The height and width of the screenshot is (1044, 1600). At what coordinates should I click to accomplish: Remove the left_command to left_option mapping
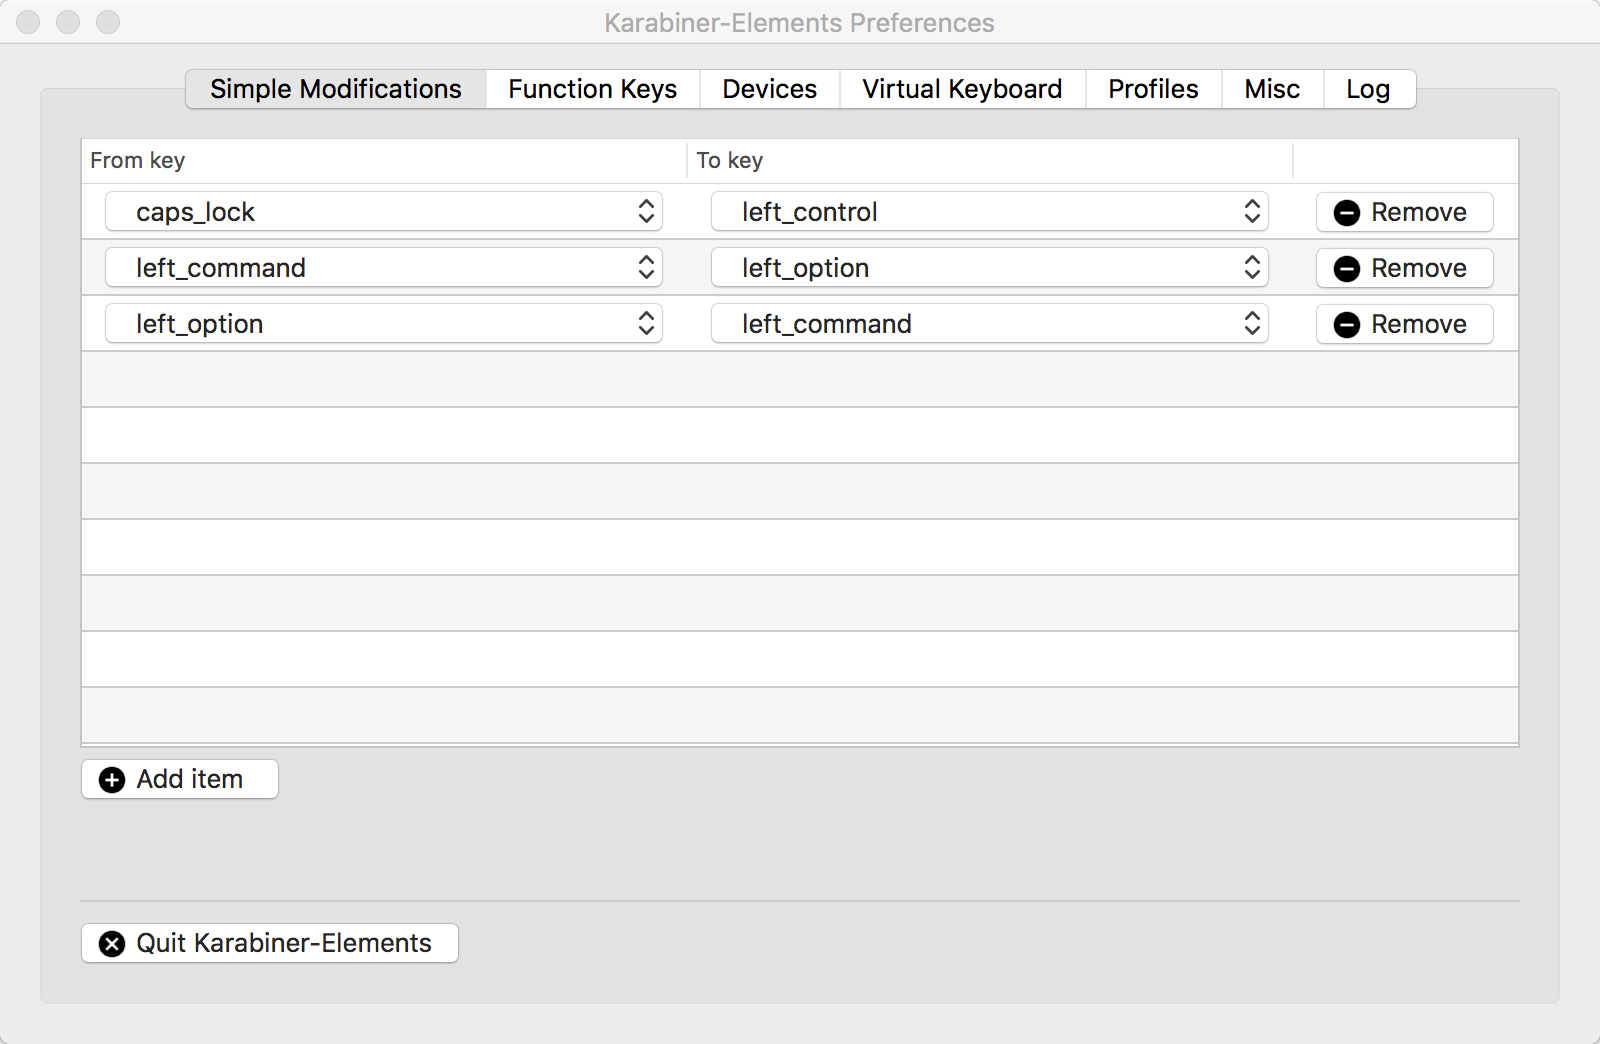[1405, 268]
